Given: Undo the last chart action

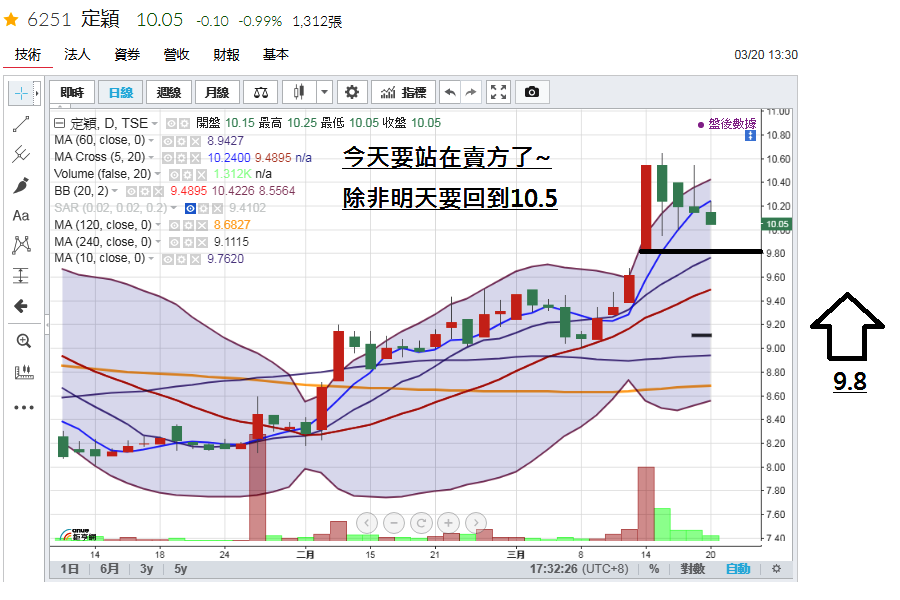Looking at the screenshot, I should point(451,92).
